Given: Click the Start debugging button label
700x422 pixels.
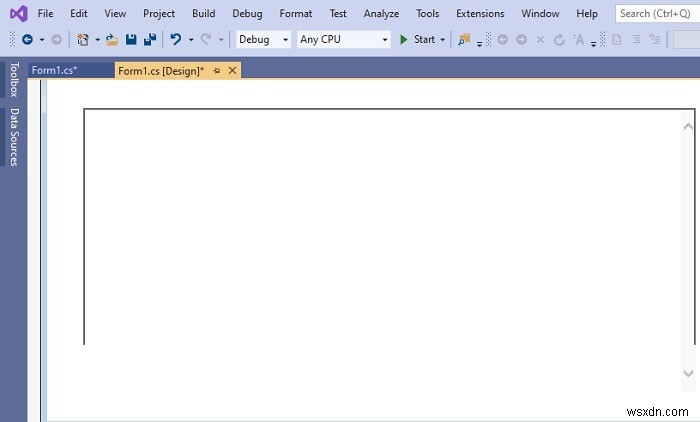Looking at the screenshot, I should coord(424,40).
